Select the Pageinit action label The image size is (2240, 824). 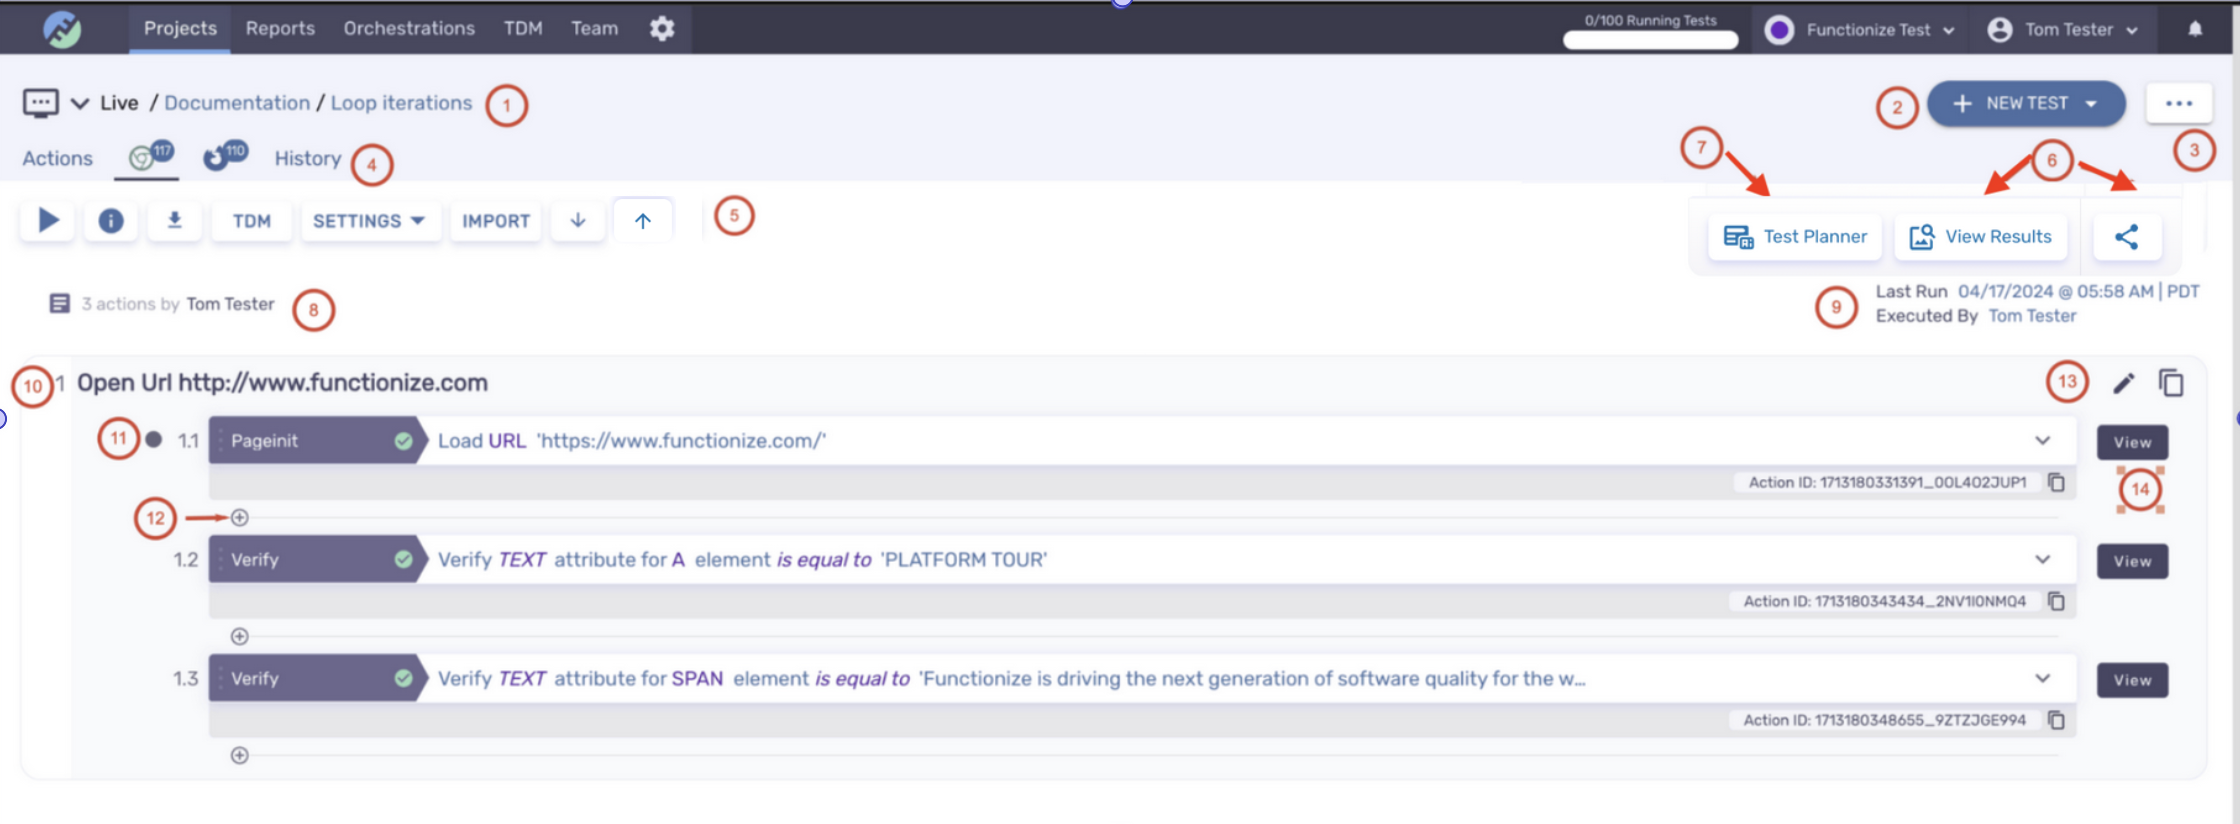click(x=264, y=441)
